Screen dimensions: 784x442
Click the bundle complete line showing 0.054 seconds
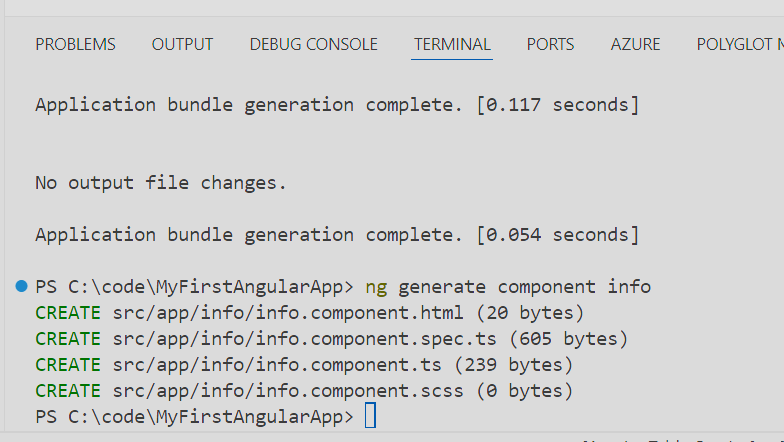[336, 235]
